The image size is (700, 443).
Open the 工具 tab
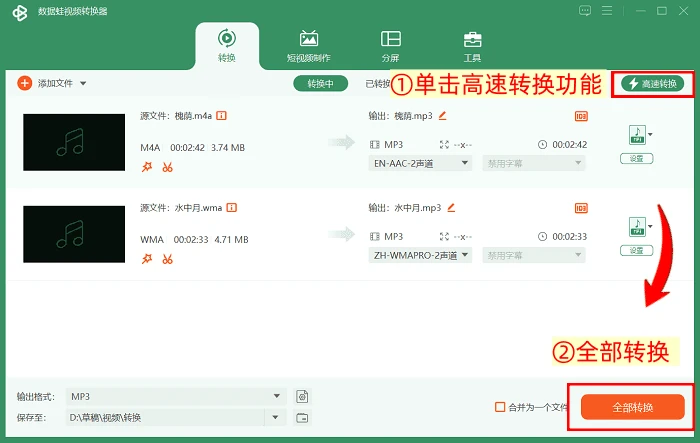click(472, 46)
